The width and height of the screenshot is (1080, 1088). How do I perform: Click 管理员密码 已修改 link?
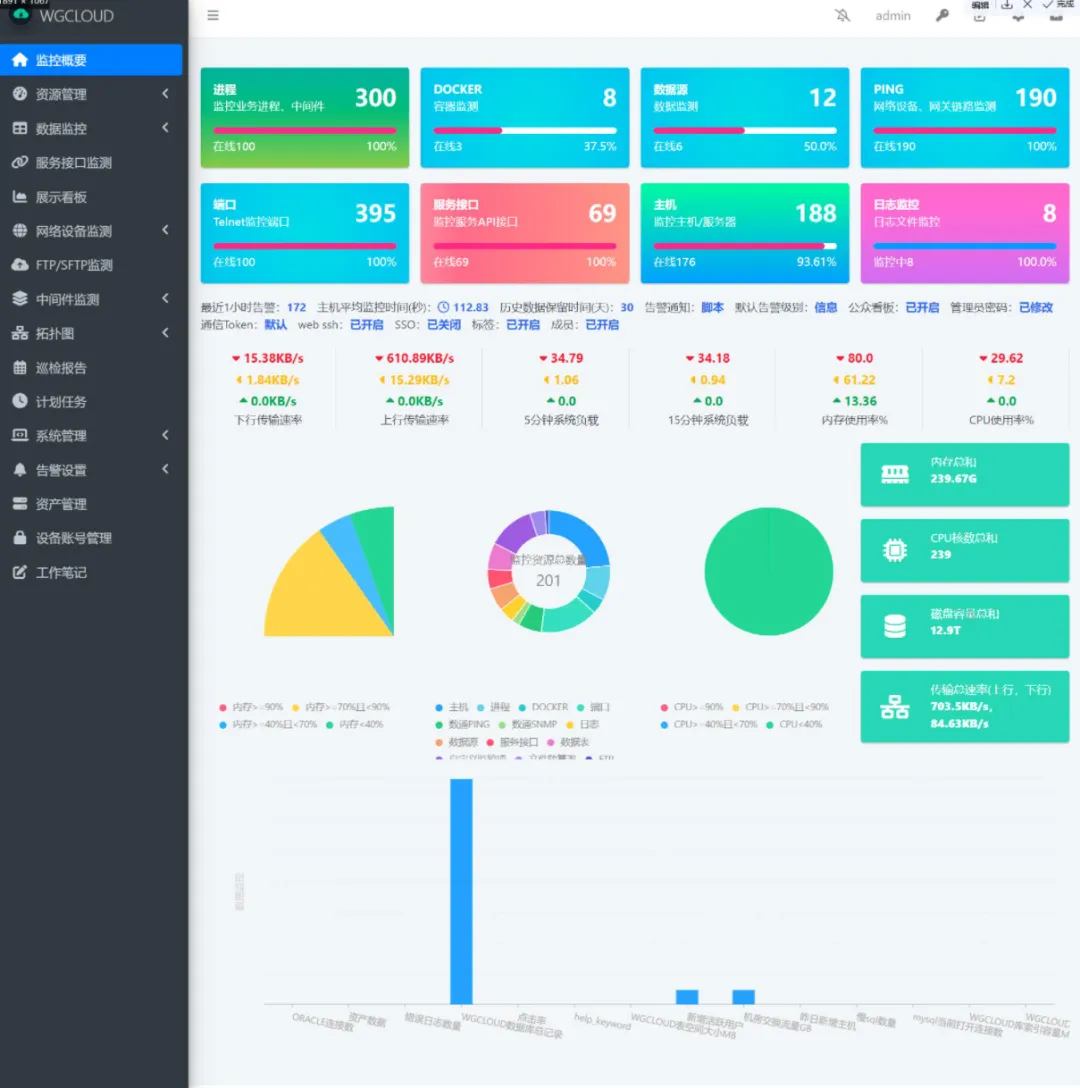1036,307
